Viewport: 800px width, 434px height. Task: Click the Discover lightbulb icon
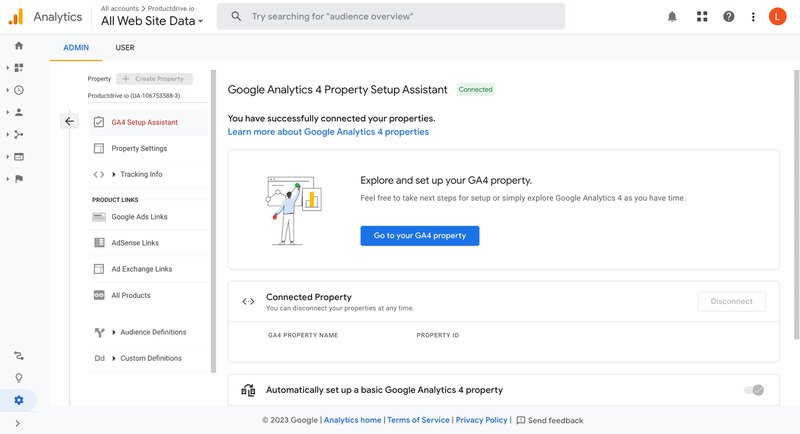click(x=18, y=378)
